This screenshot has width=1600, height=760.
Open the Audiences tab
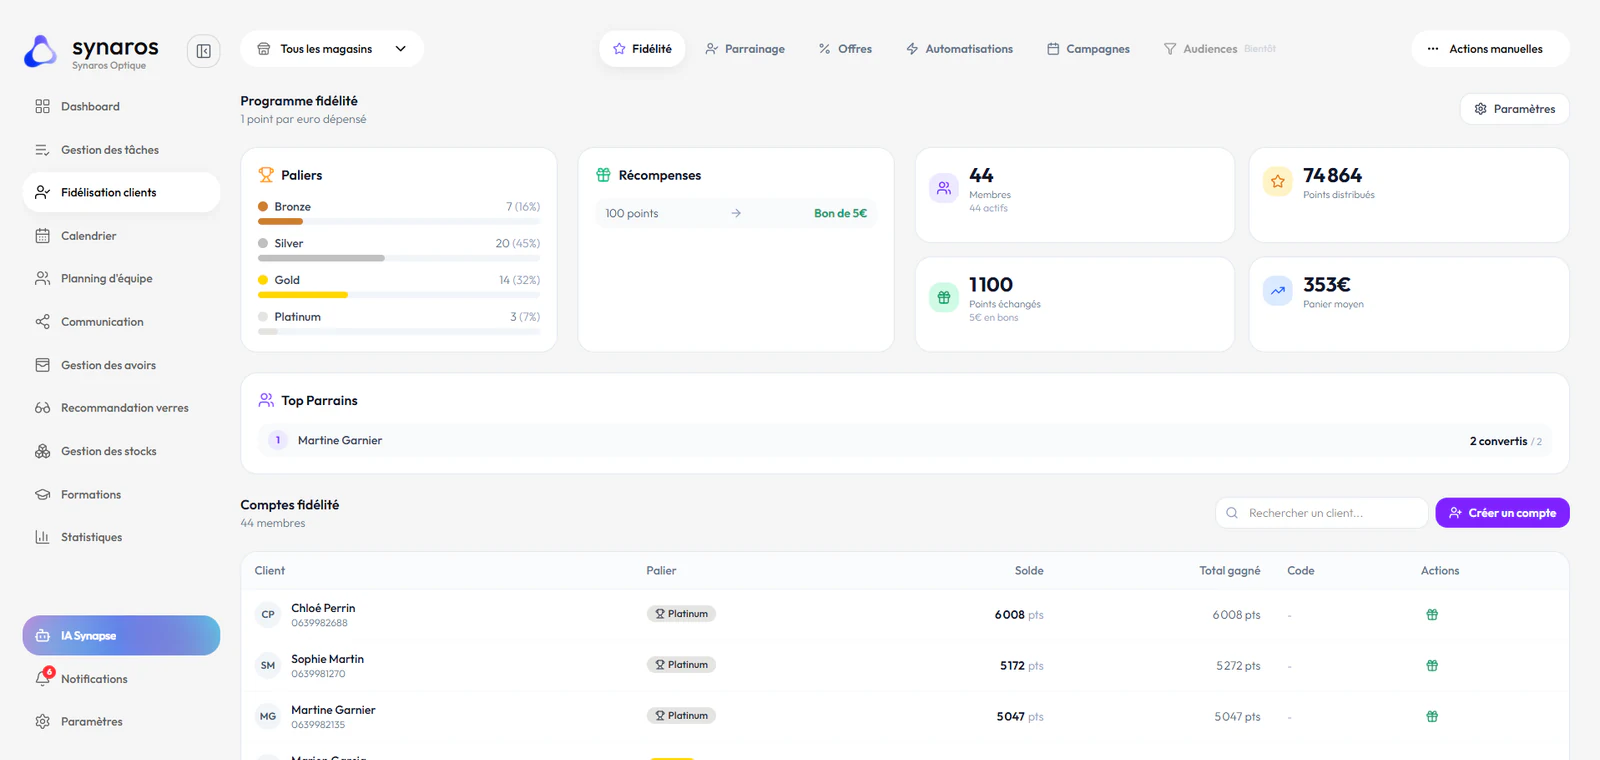[x=1219, y=49]
